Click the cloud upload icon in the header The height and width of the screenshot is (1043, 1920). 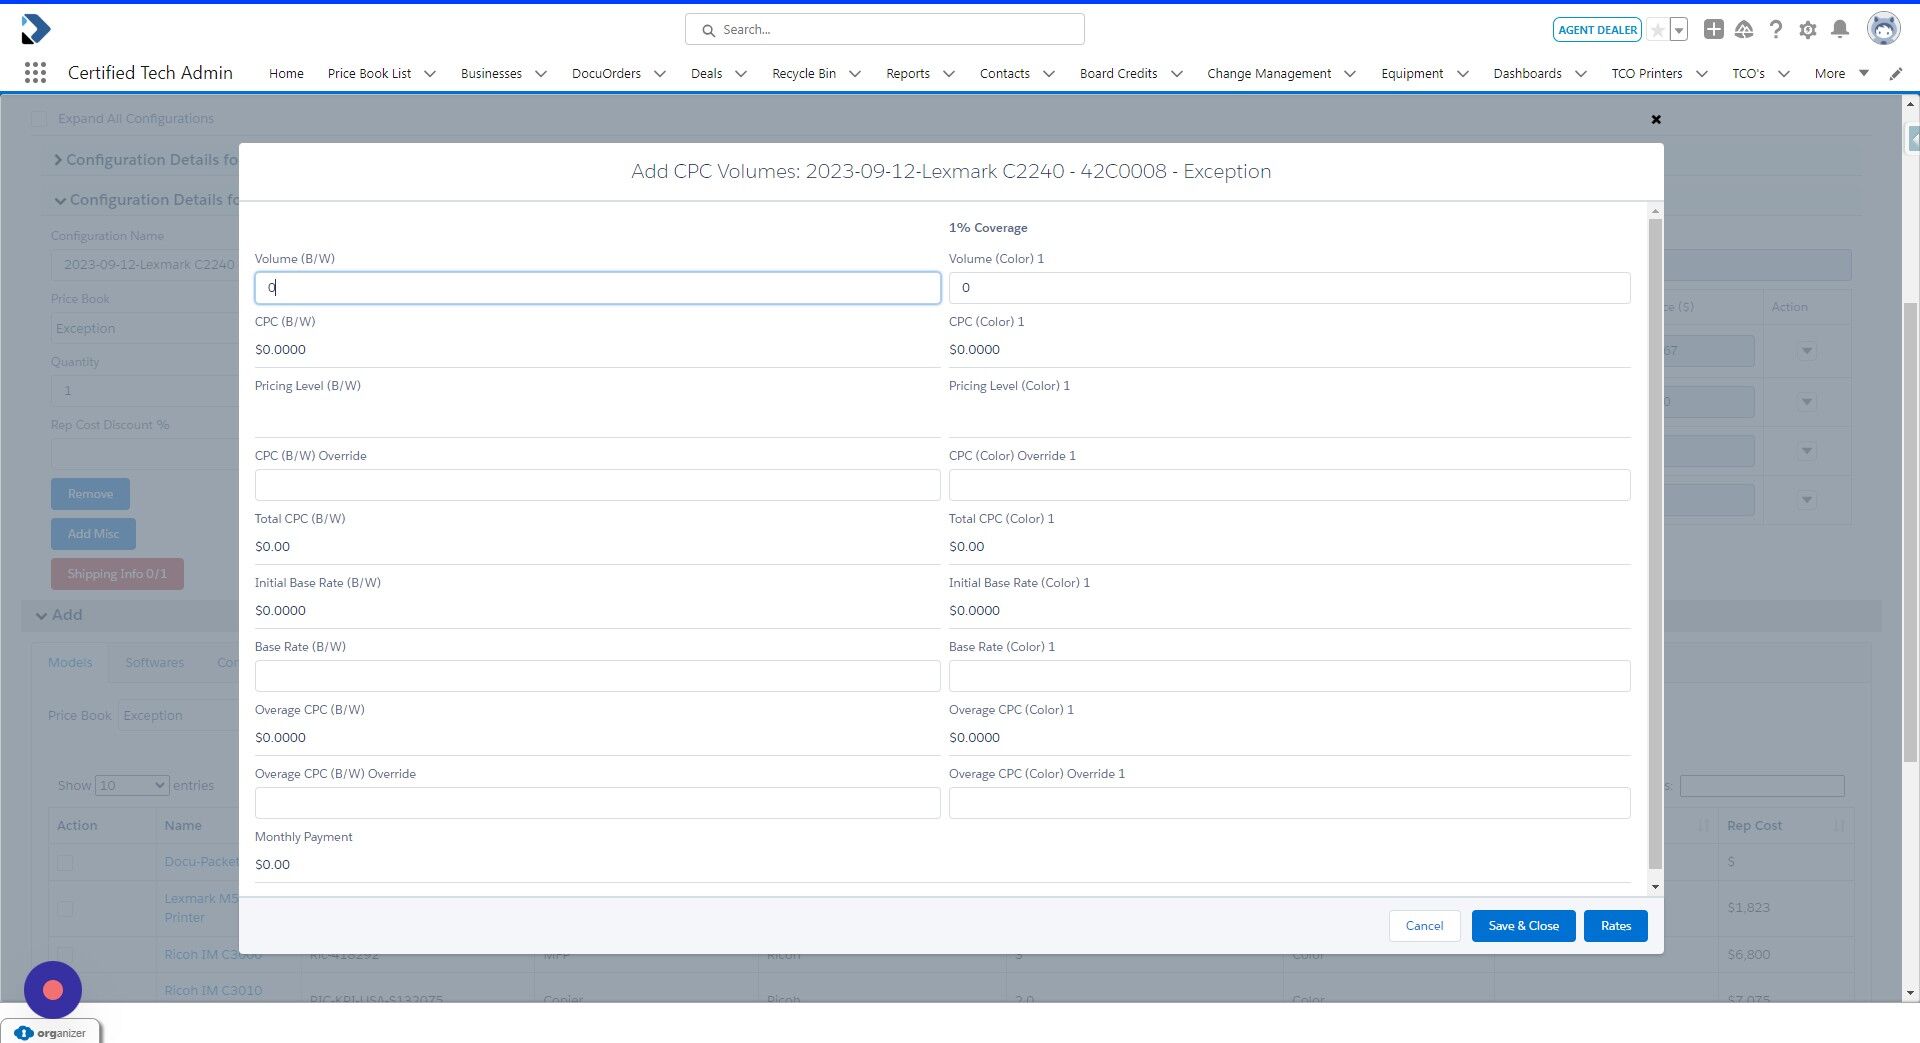click(x=1744, y=29)
